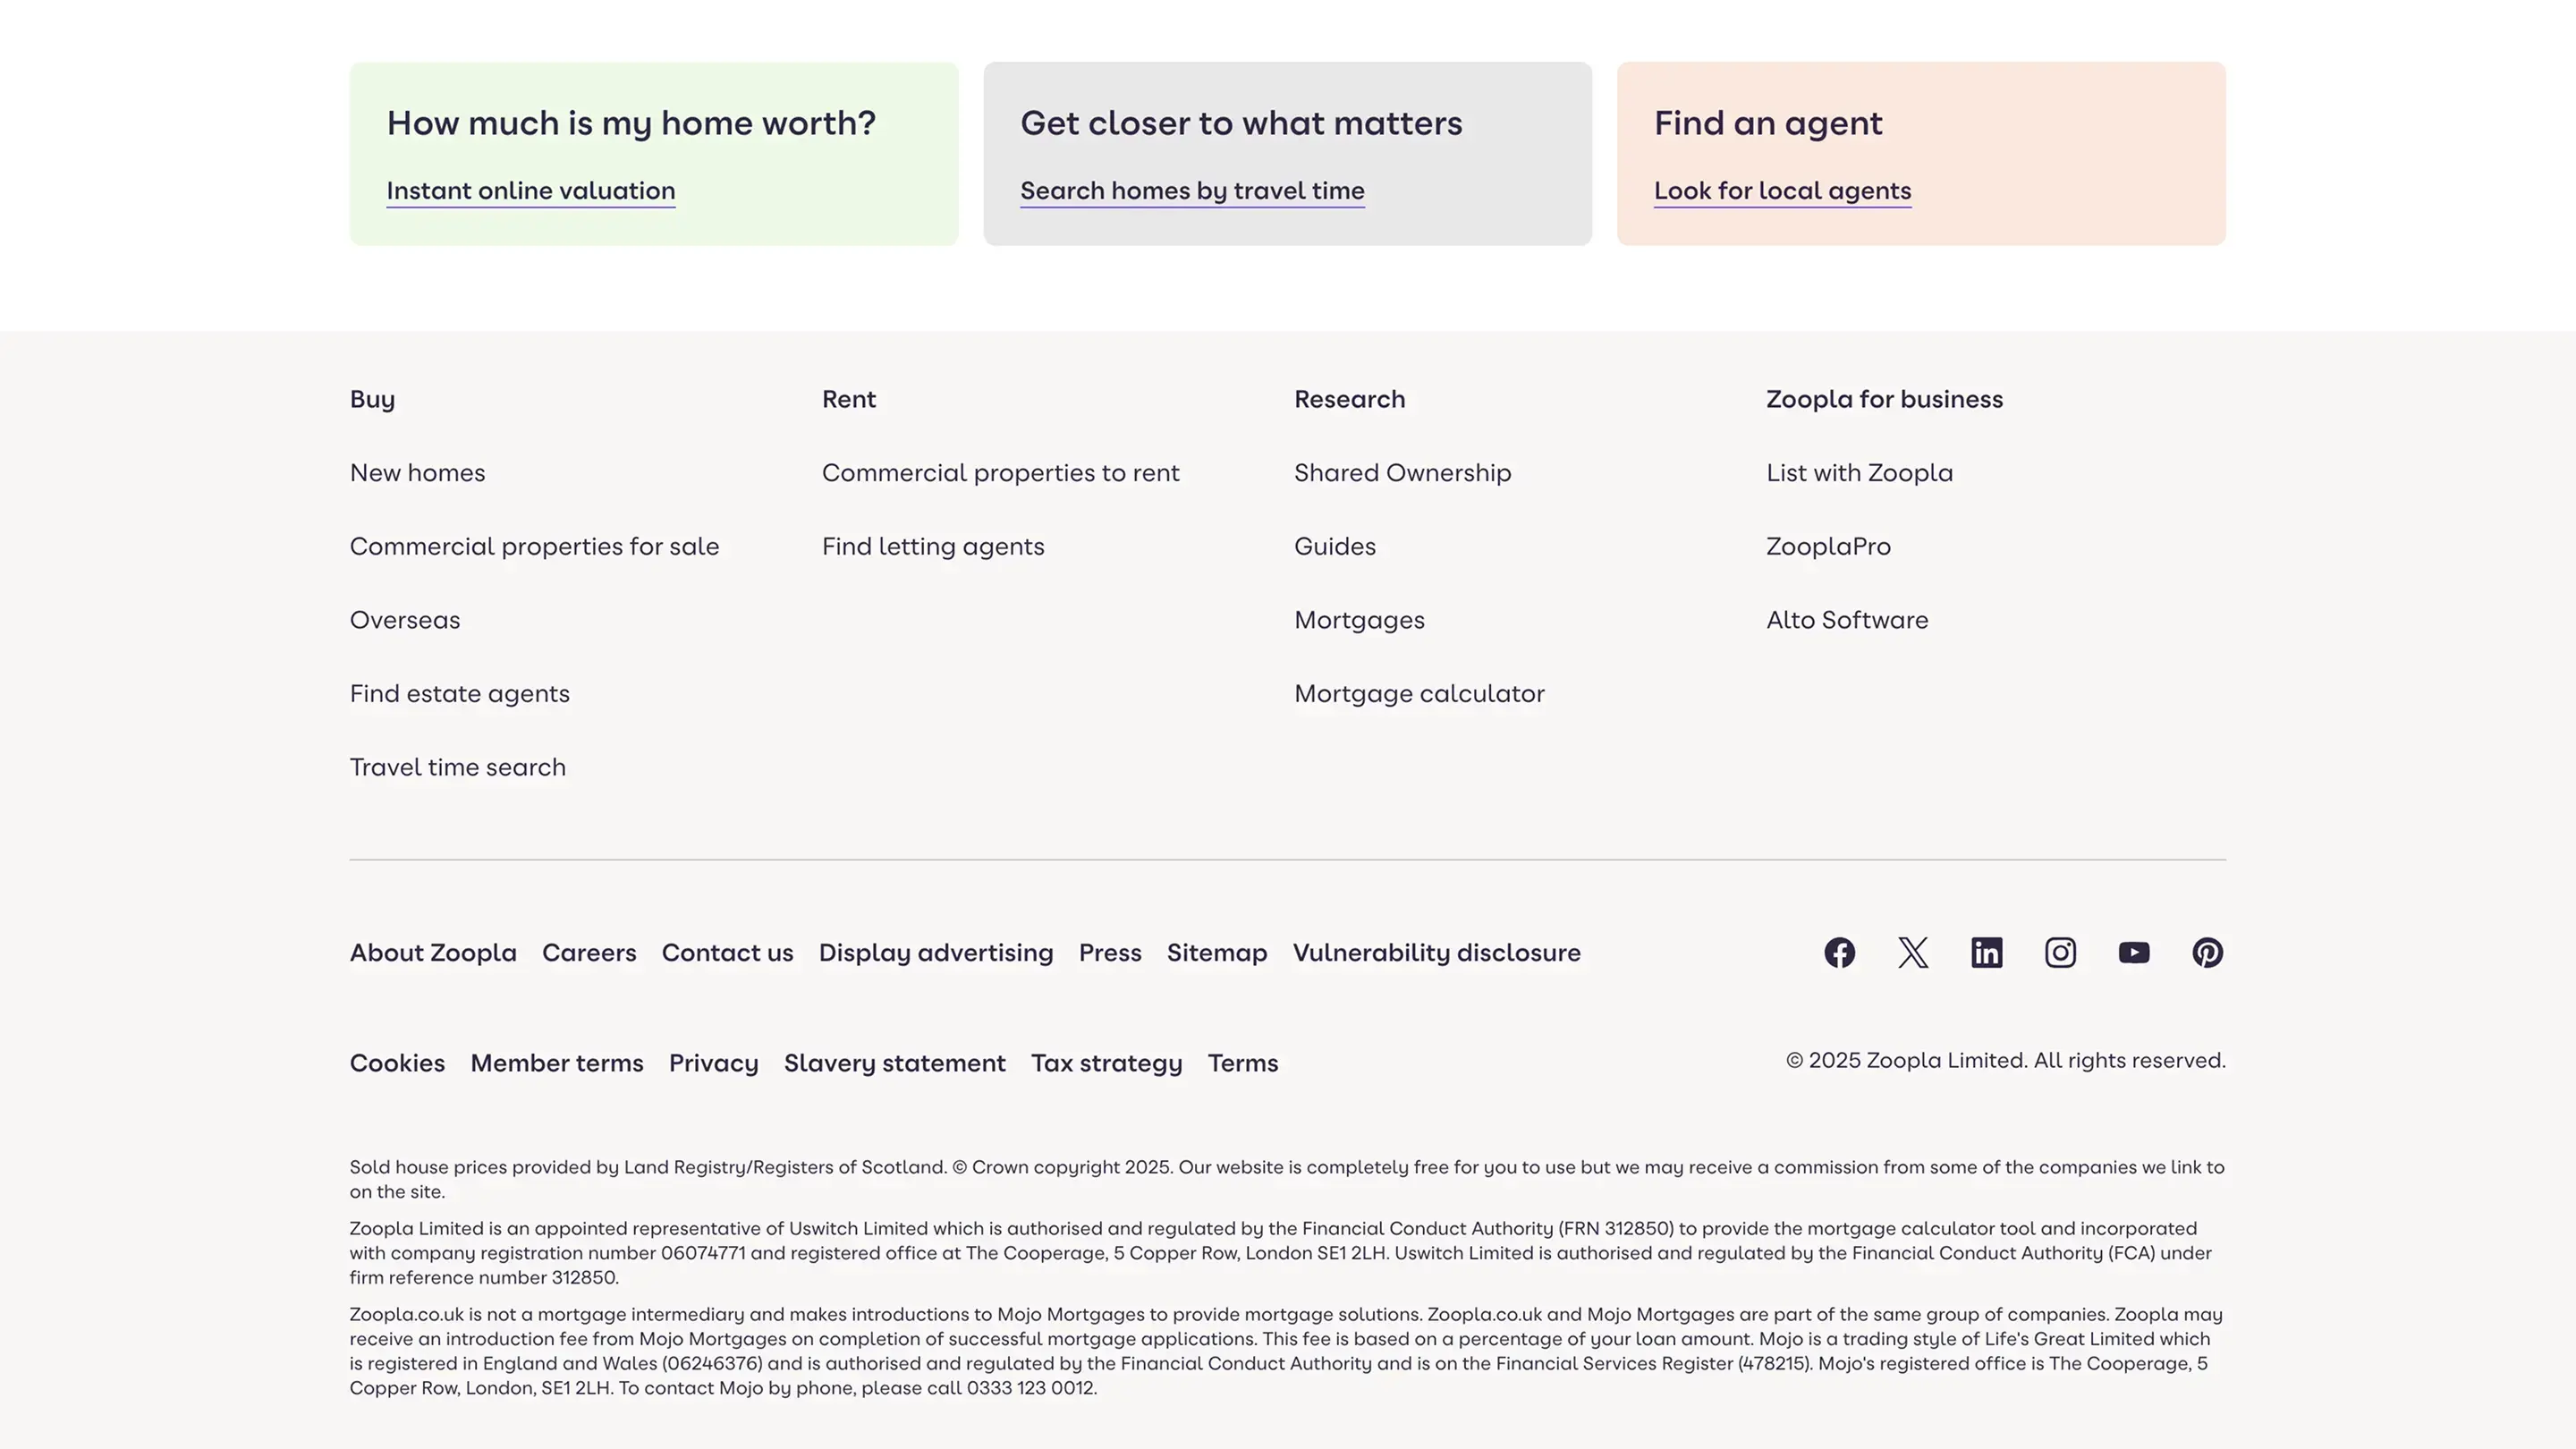Go to the Careers page link

pyautogui.click(x=589, y=953)
